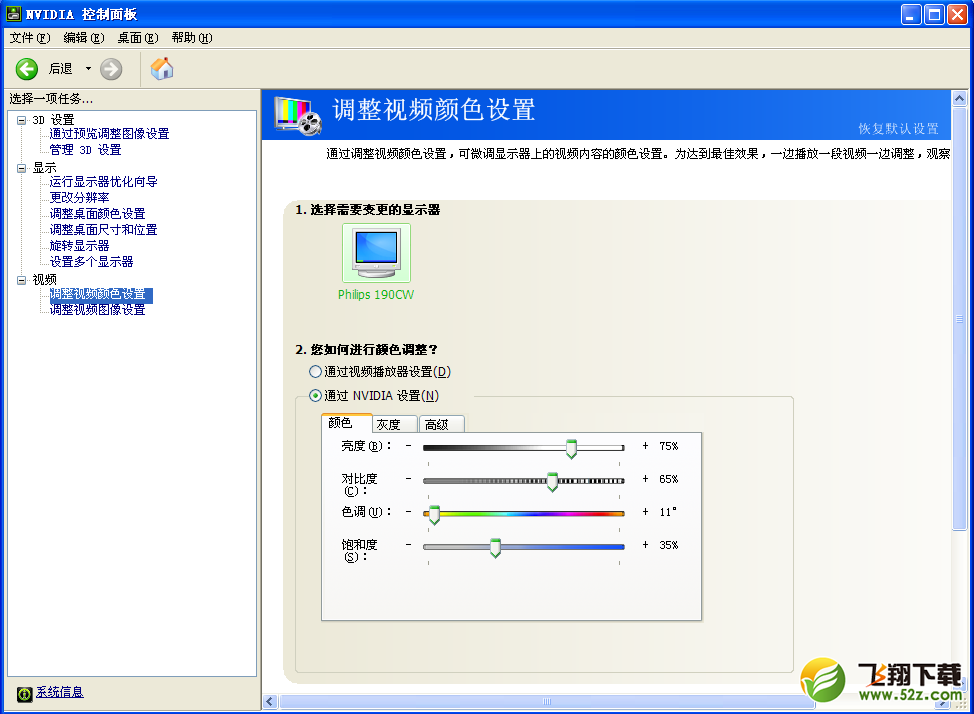This screenshot has width=974, height=714.
Task: Open the 系统信息 link
Action: coord(60,692)
